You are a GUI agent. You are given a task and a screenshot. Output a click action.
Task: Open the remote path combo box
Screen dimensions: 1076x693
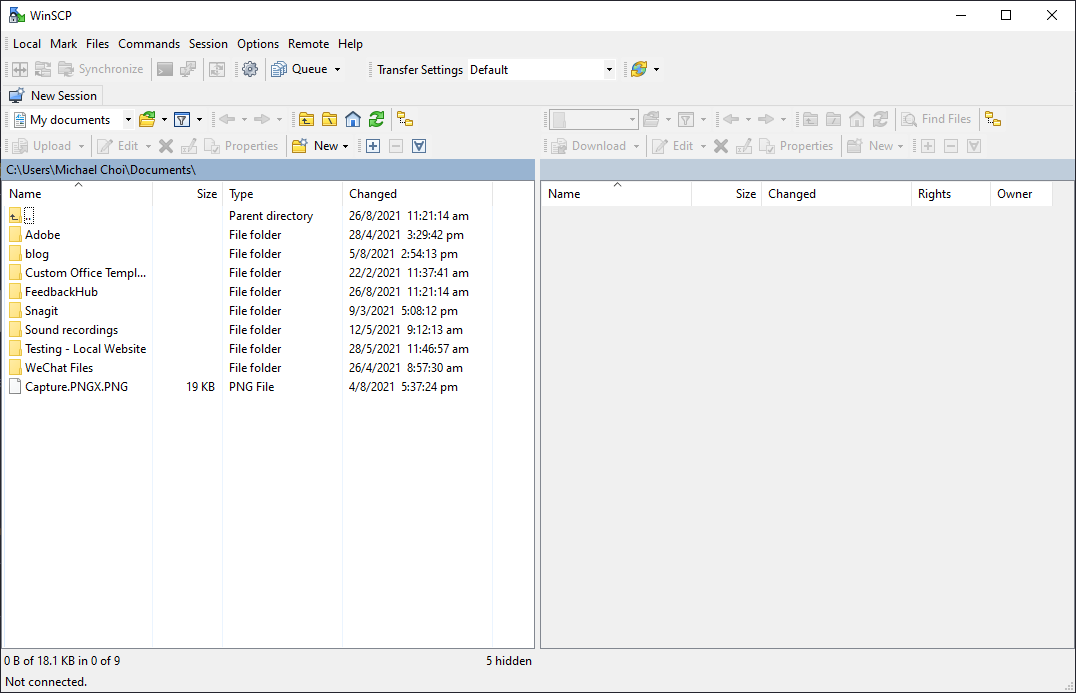(x=594, y=119)
